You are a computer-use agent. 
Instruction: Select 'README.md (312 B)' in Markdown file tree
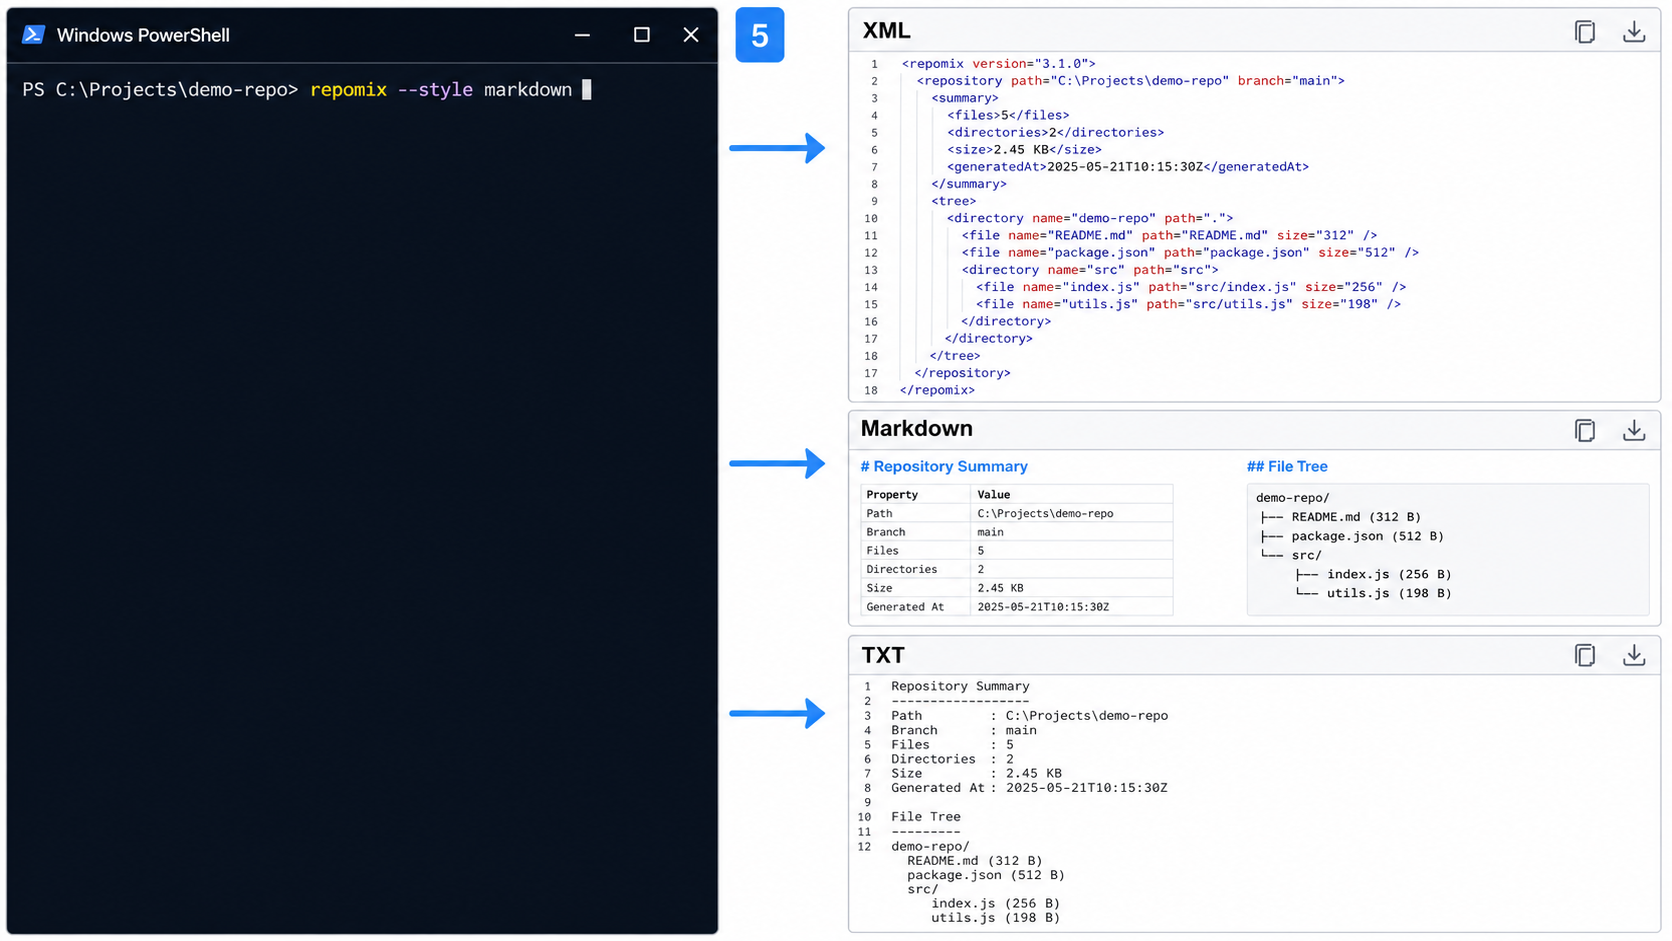click(1356, 517)
